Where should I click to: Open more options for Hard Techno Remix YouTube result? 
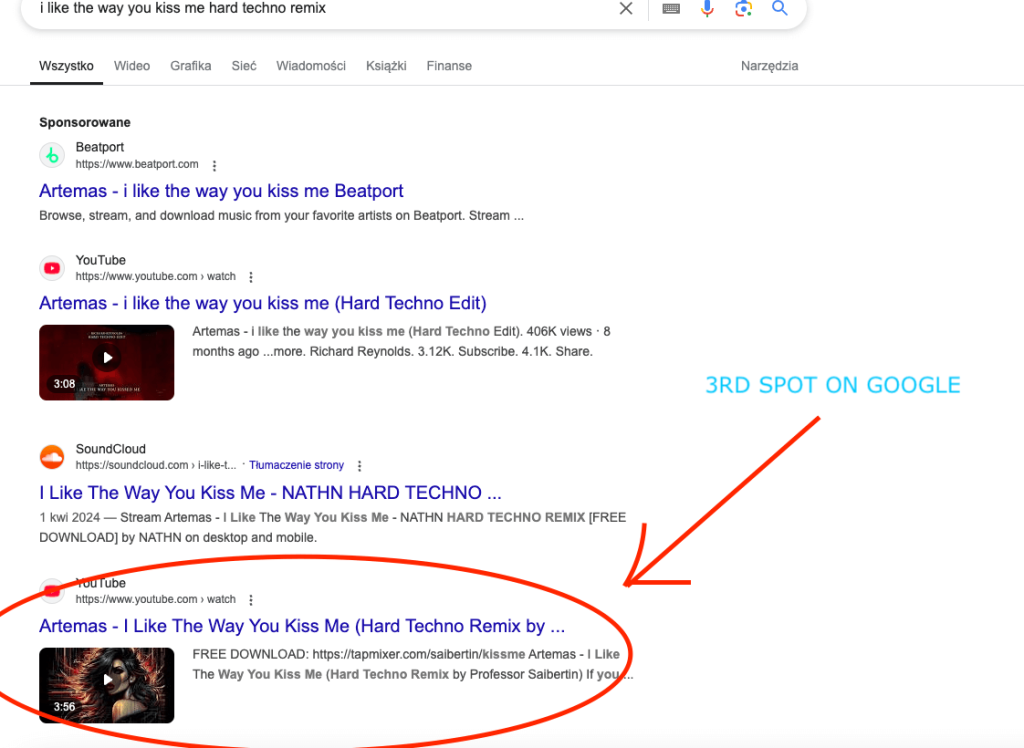point(251,600)
